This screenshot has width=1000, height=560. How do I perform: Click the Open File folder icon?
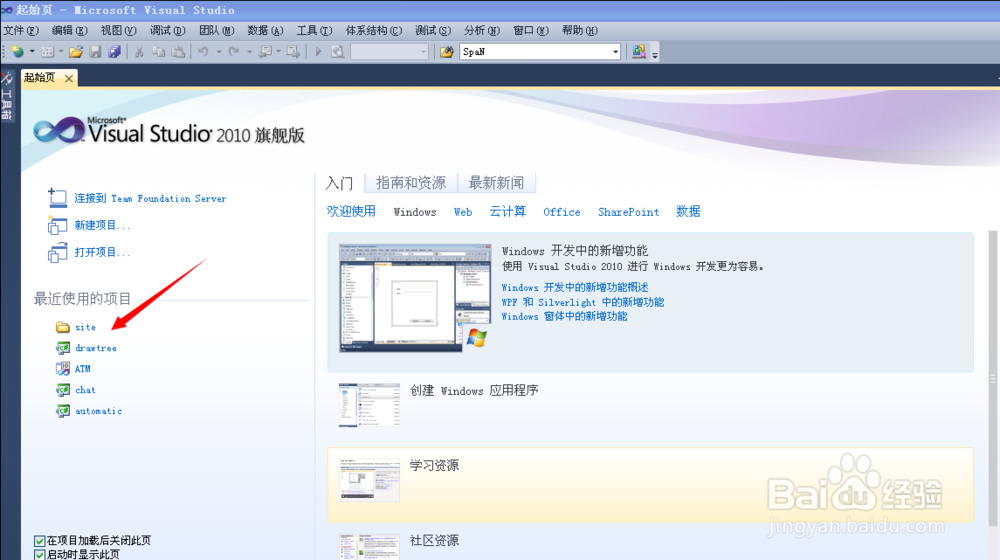(x=76, y=52)
